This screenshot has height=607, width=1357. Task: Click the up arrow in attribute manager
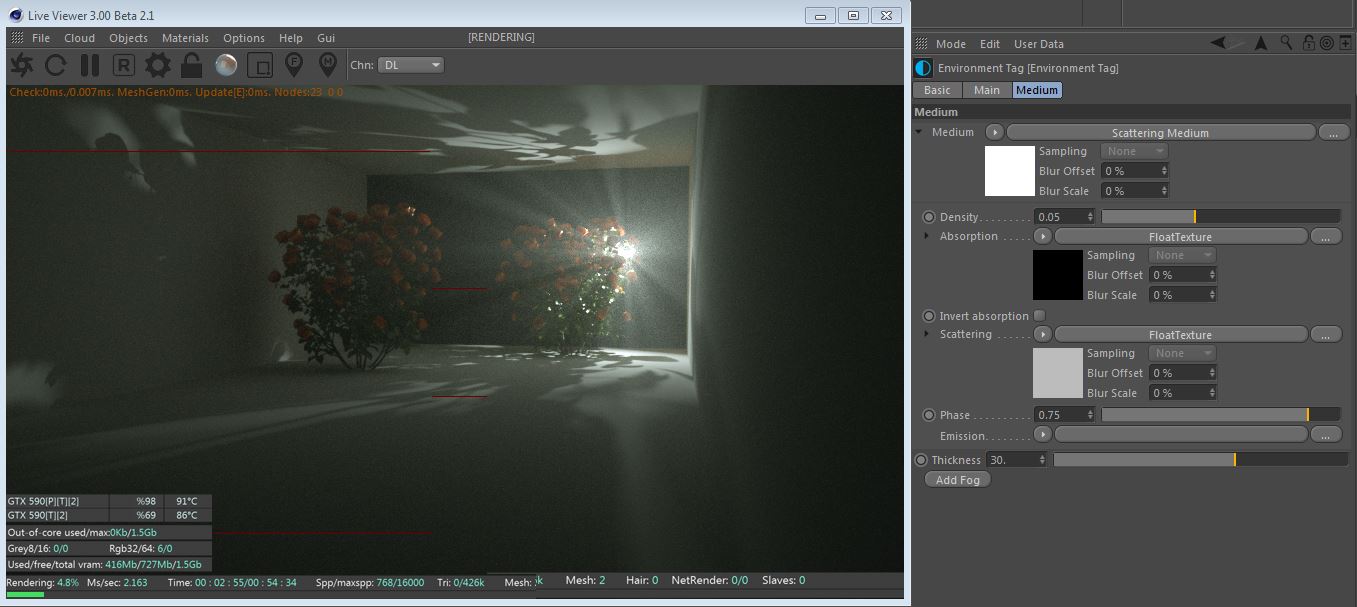[x=1261, y=43]
